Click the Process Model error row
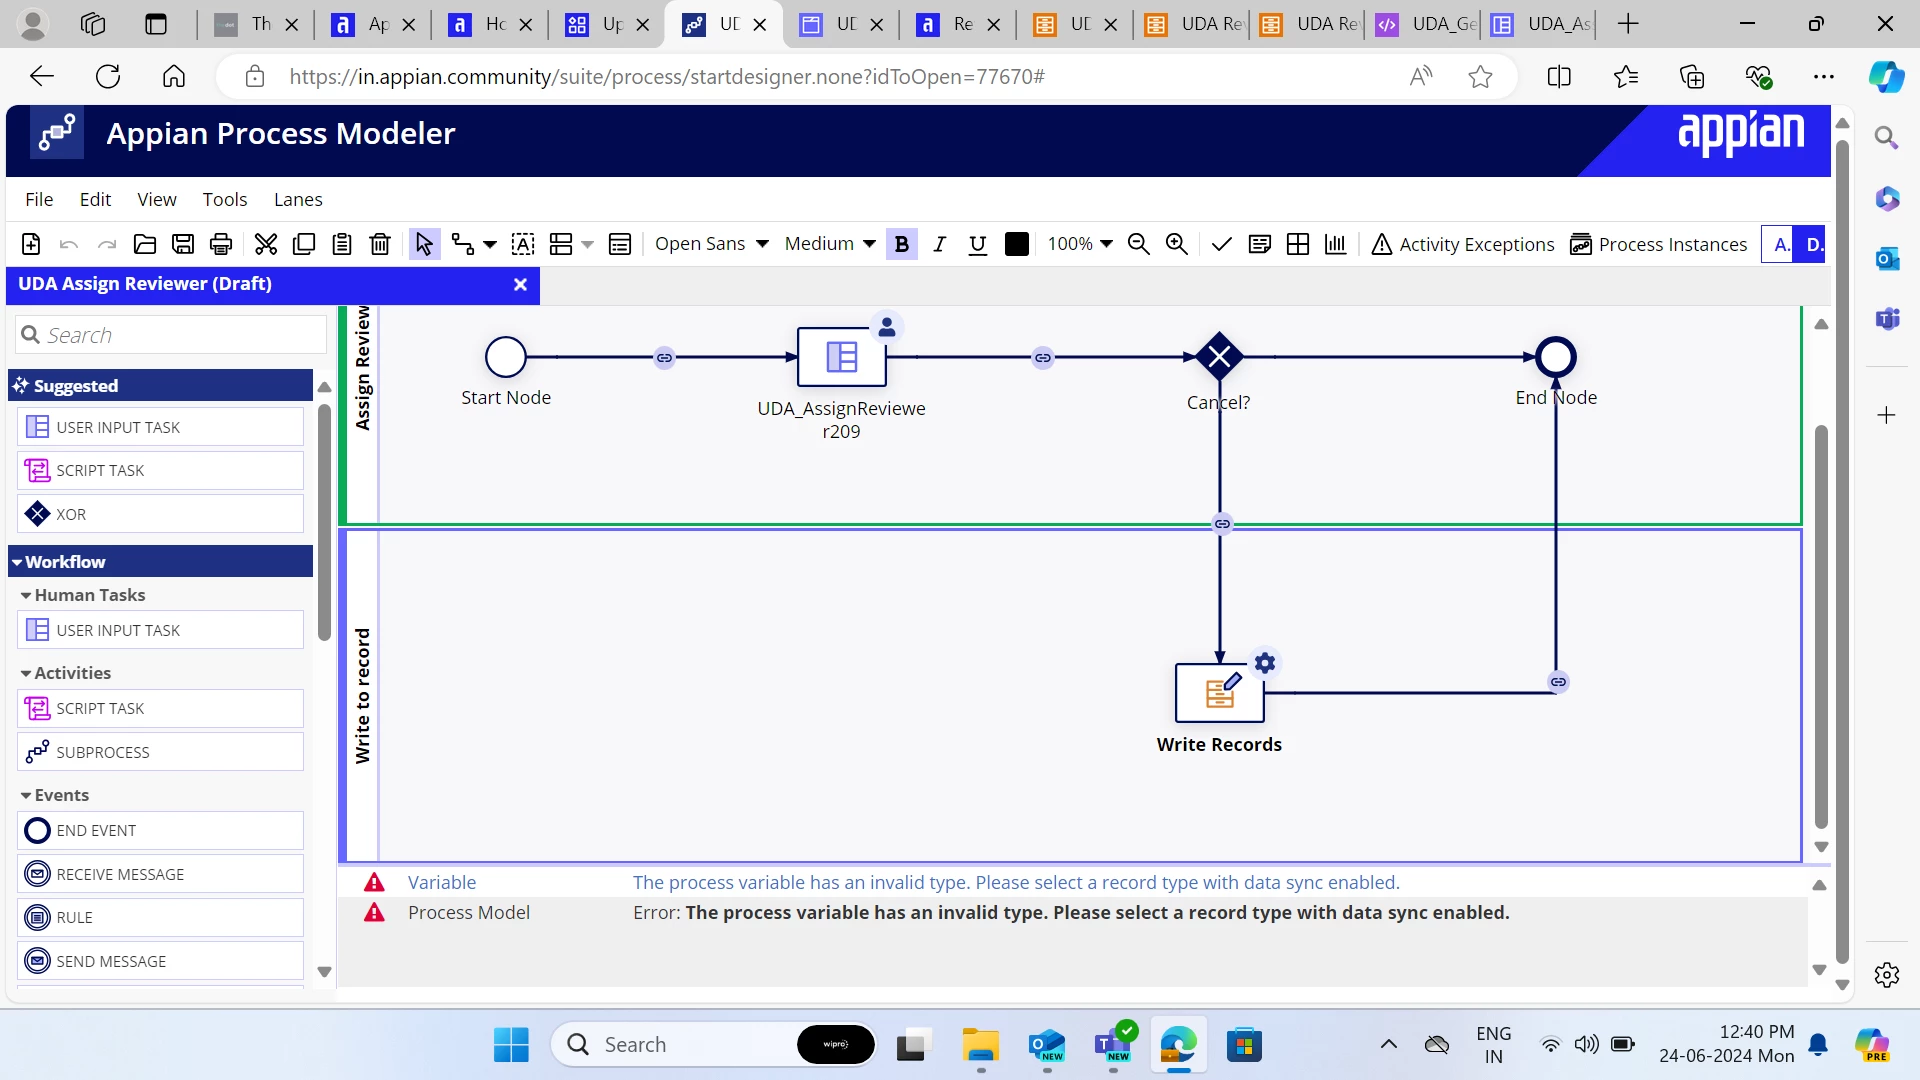1920x1080 pixels. point(1072,912)
